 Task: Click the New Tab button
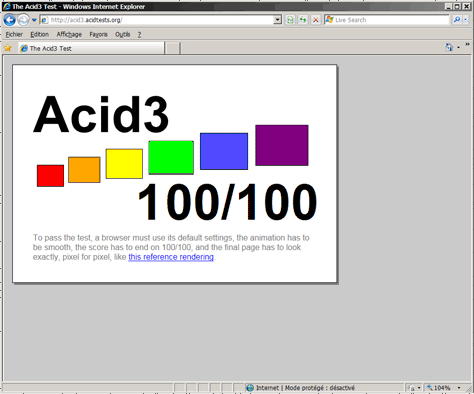tap(173, 48)
